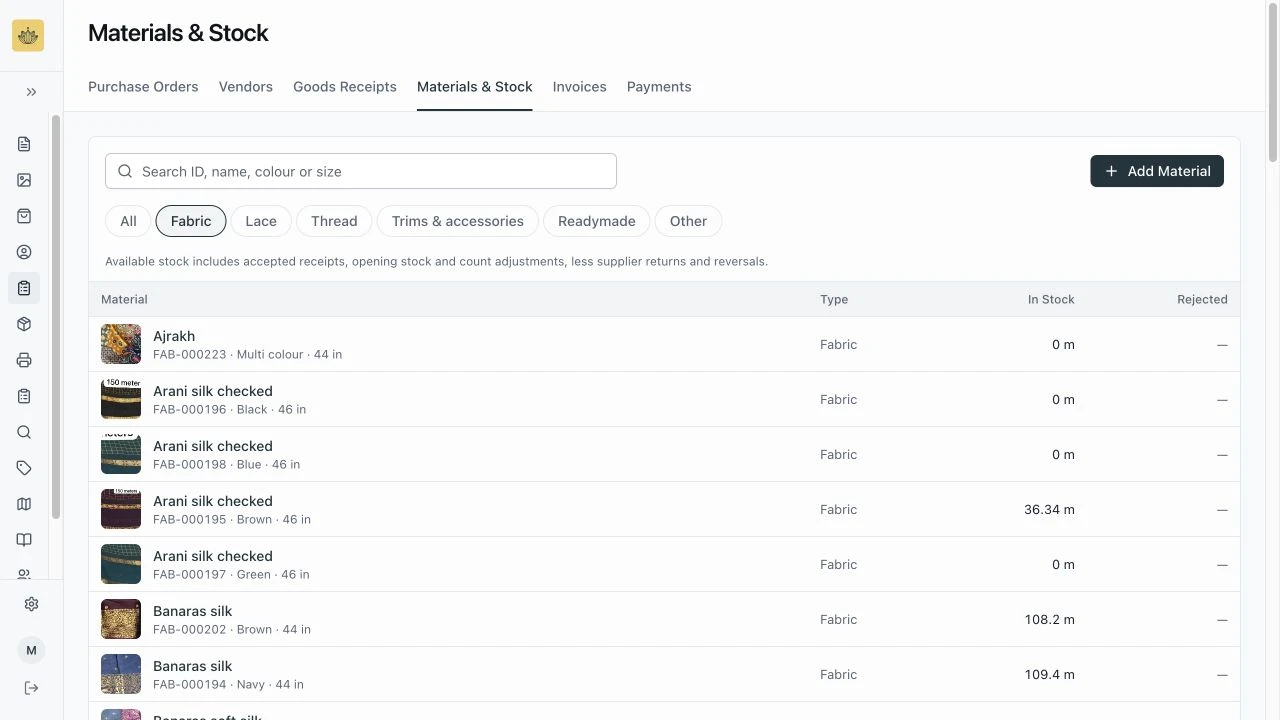The image size is (1280, 720).
Task: Click the magnifier icon in the sidebar
Action: pos(24,432)
